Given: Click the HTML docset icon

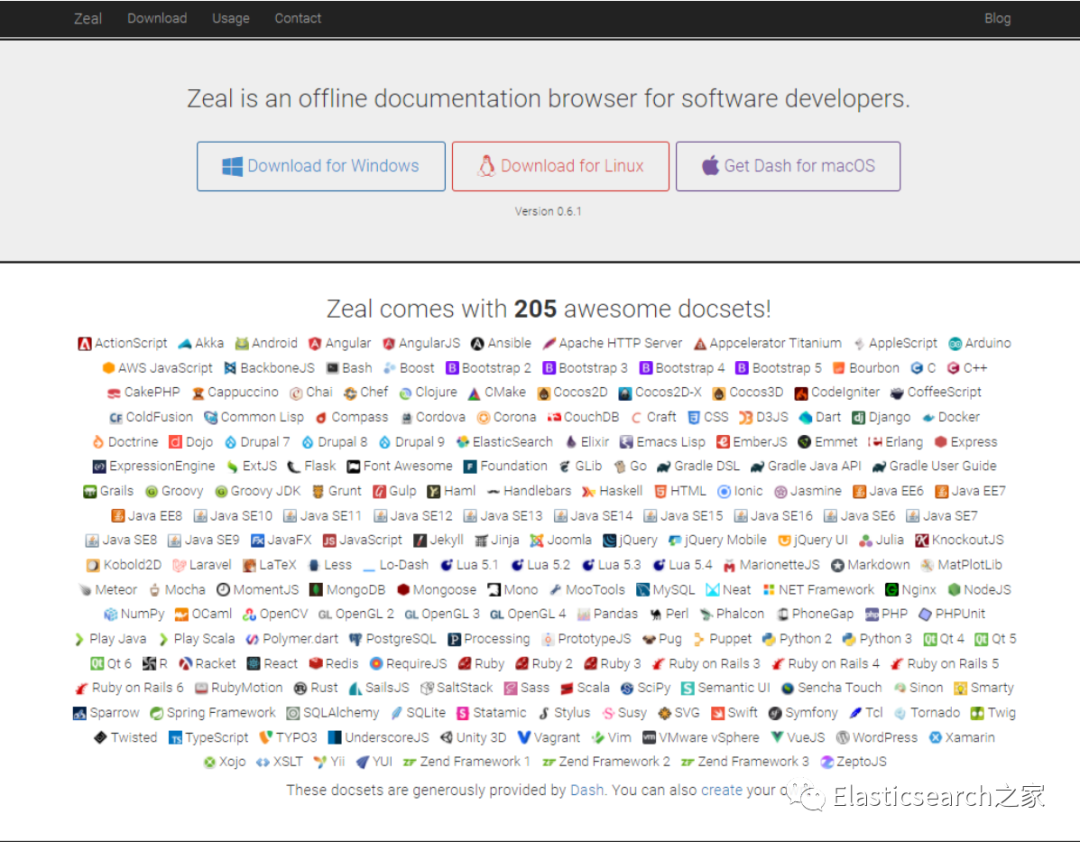Looking at the screenshot, I should tap(661, 492).
